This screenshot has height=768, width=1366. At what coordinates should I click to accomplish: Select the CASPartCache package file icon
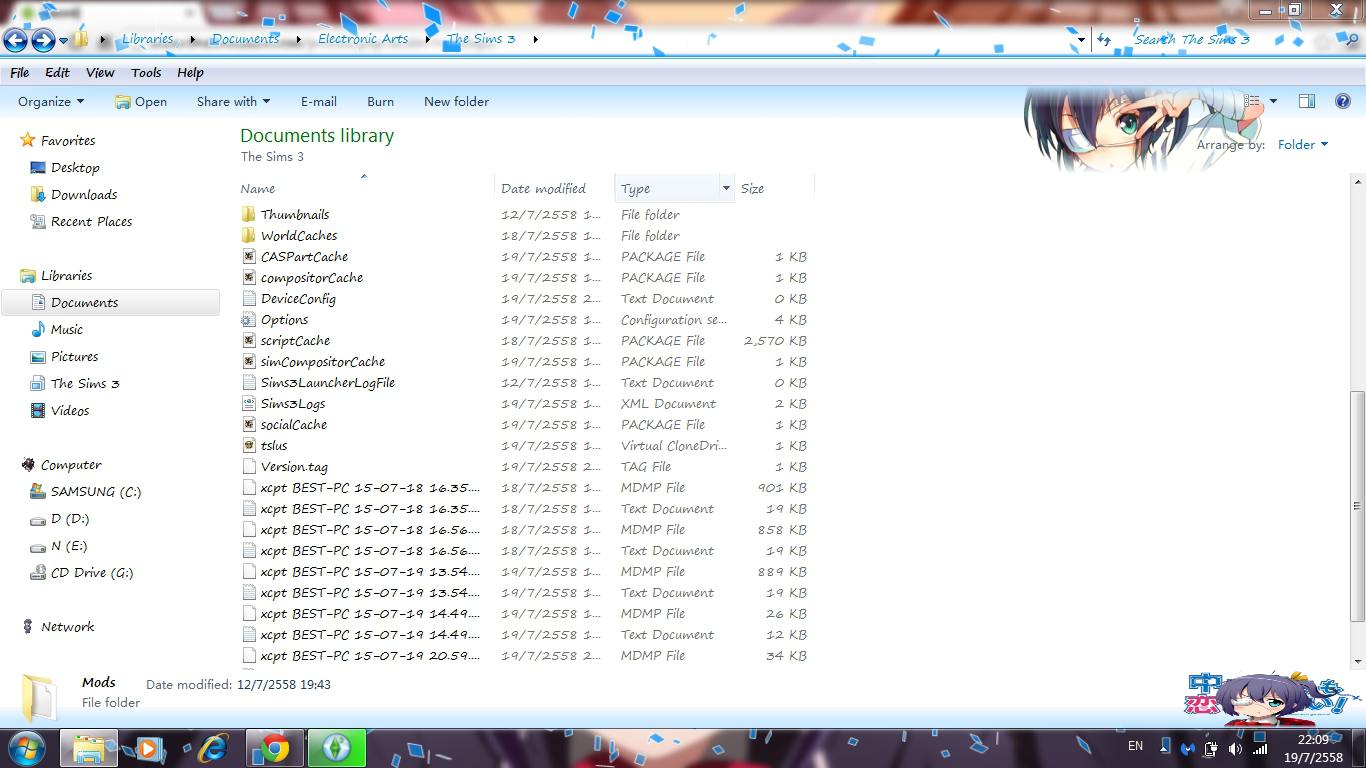[x=249, y=257]
